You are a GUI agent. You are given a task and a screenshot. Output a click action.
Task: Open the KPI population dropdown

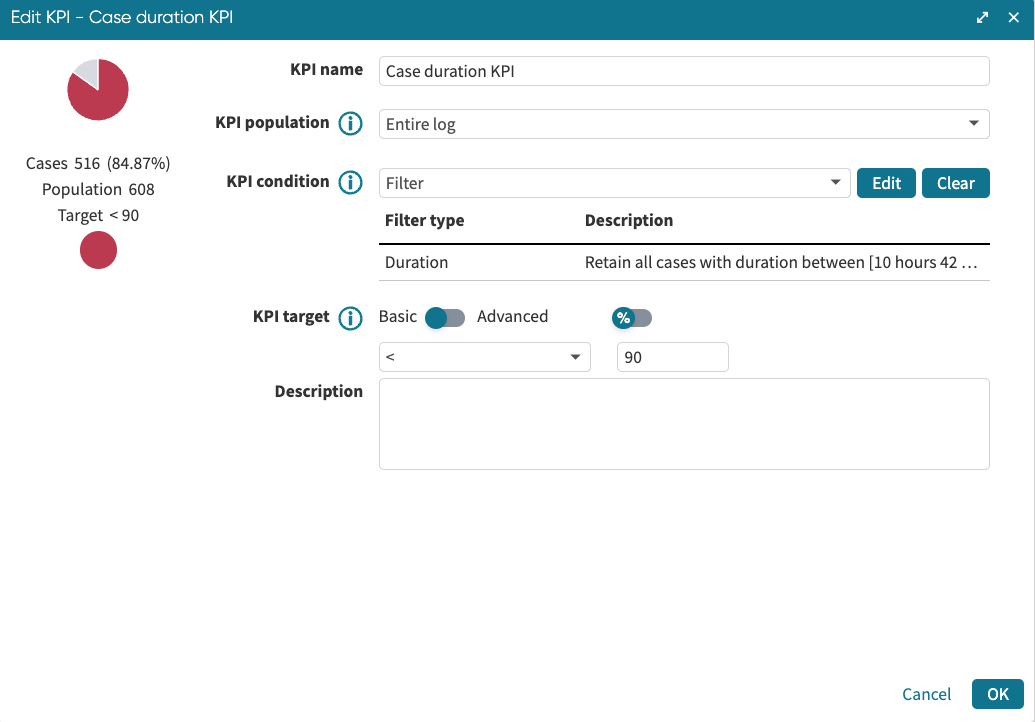point(684,124)
